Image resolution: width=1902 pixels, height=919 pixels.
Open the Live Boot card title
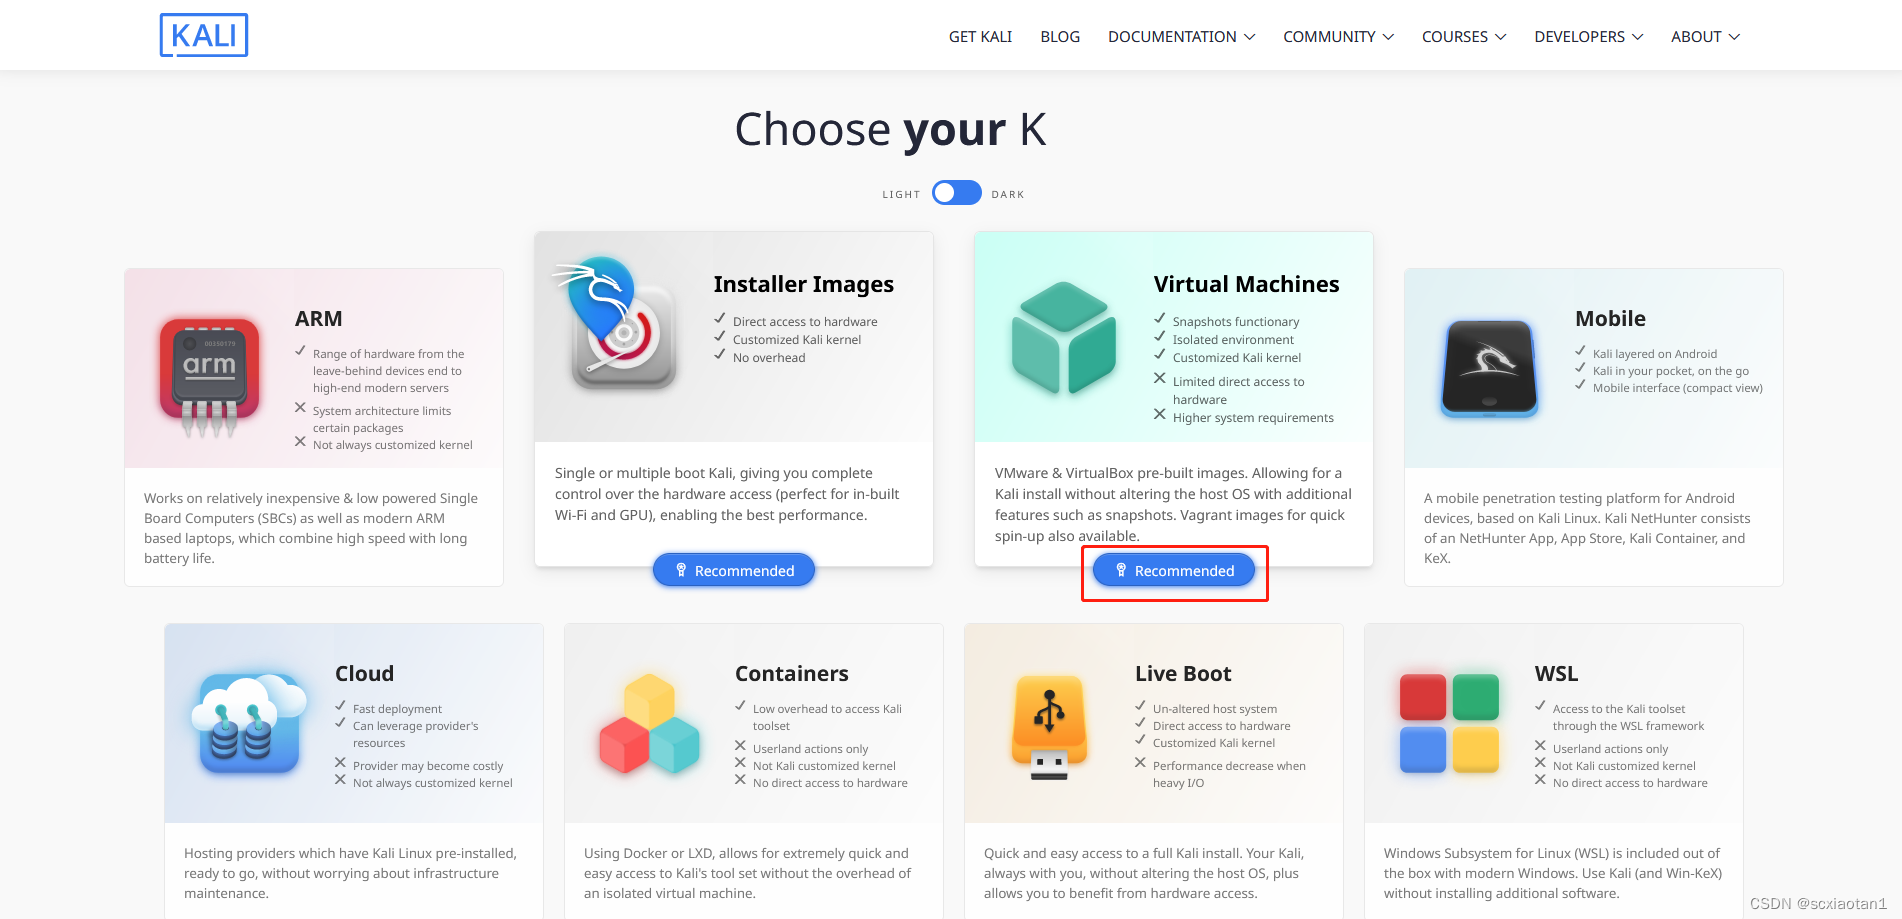click(x=1183, y=674)
